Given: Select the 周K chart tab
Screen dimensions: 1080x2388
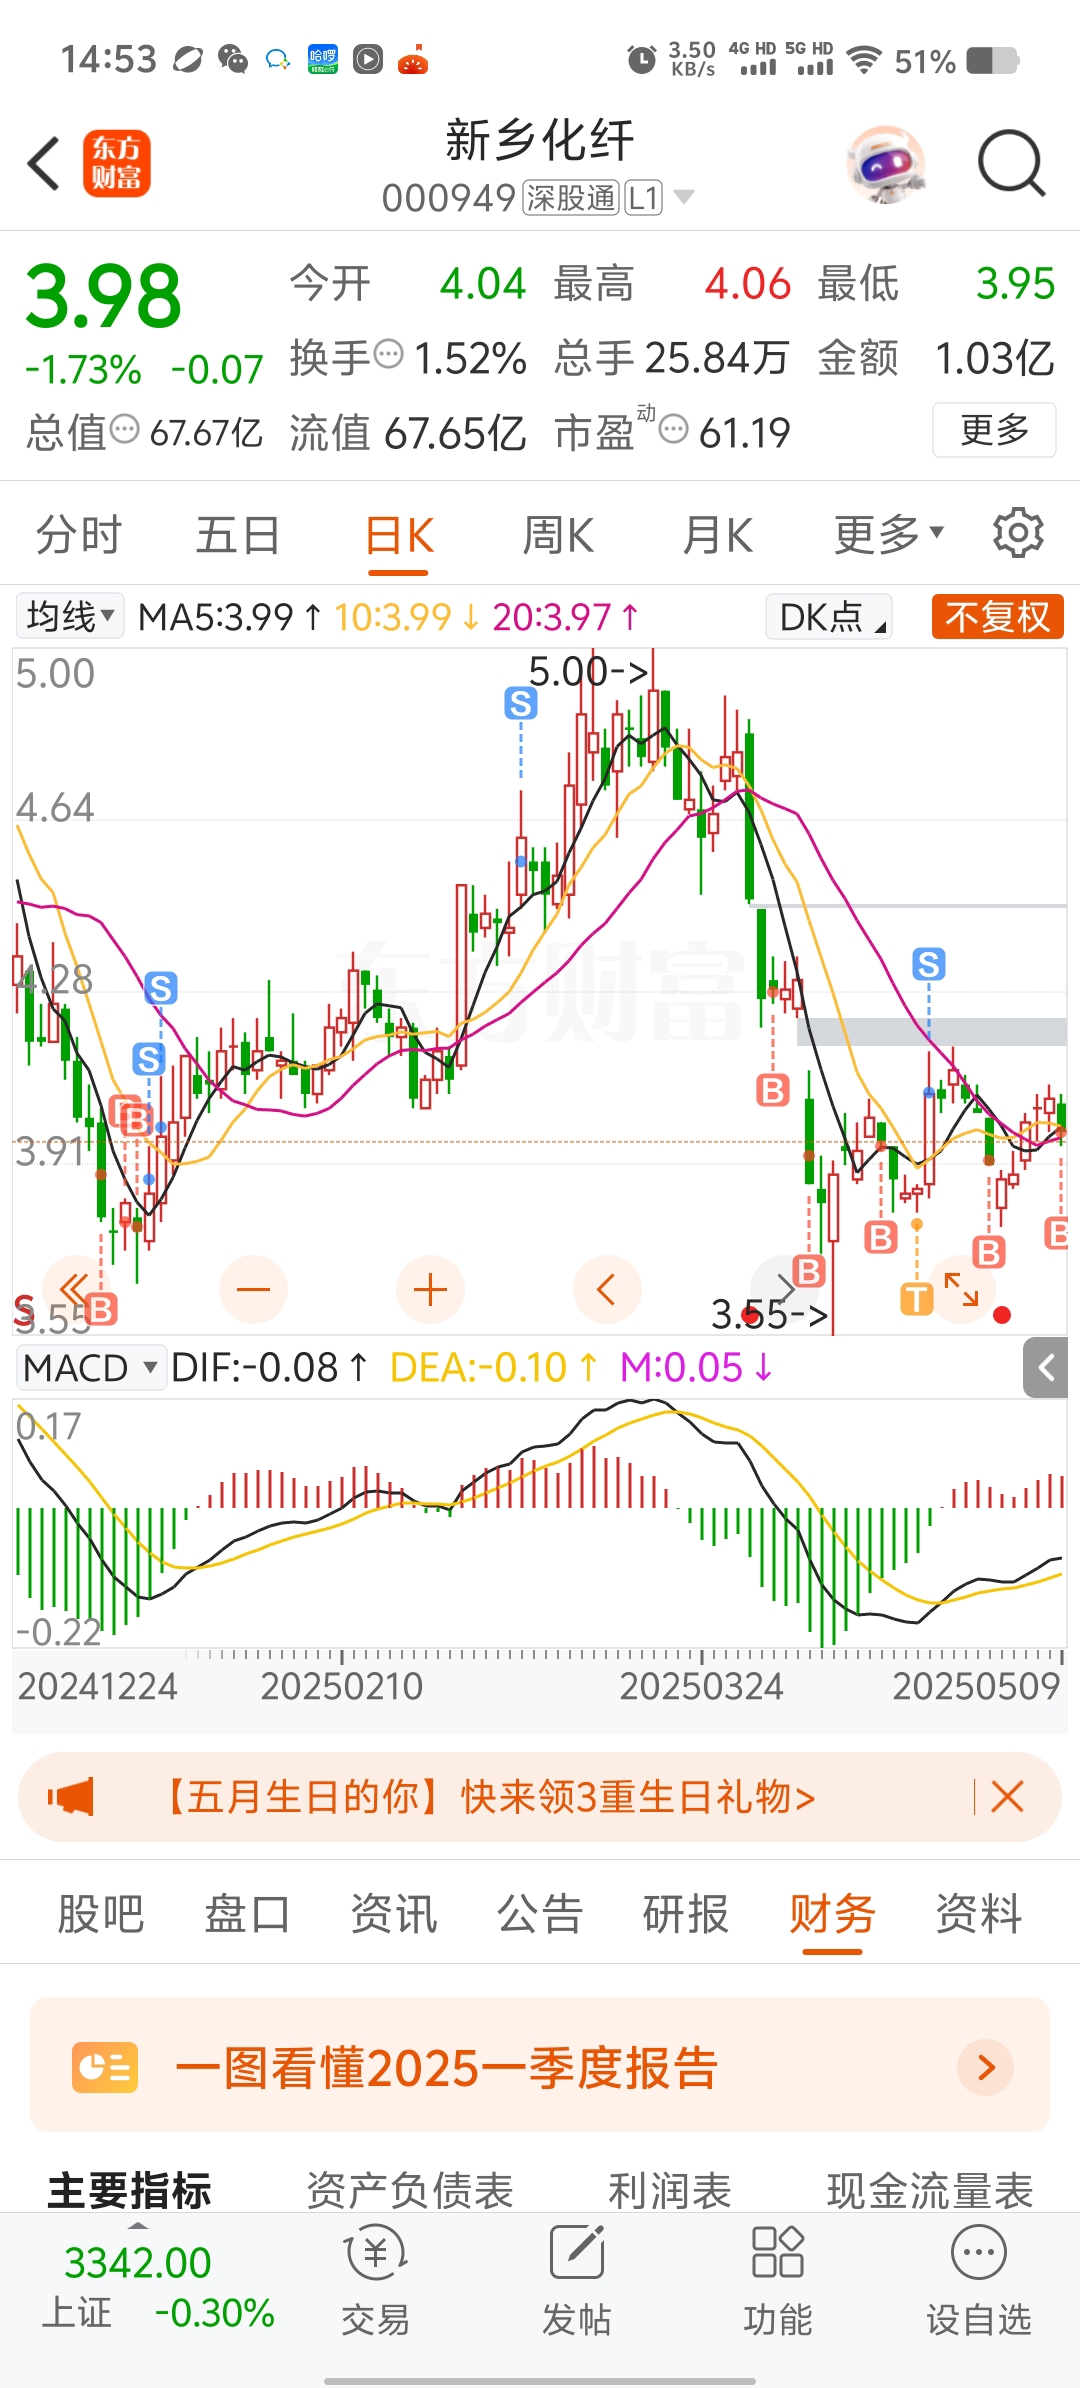Looking at the screenshot, I should tap(558, 535).
